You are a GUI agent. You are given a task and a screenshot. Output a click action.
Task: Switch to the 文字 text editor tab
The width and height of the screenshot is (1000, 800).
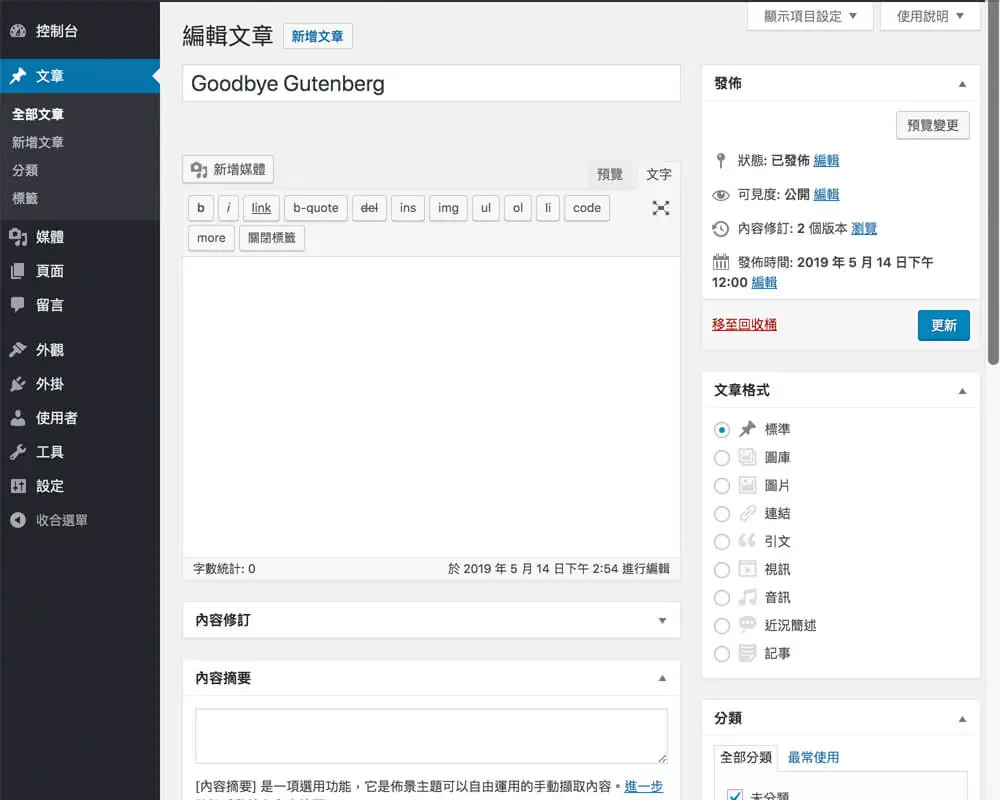(658, 175)
